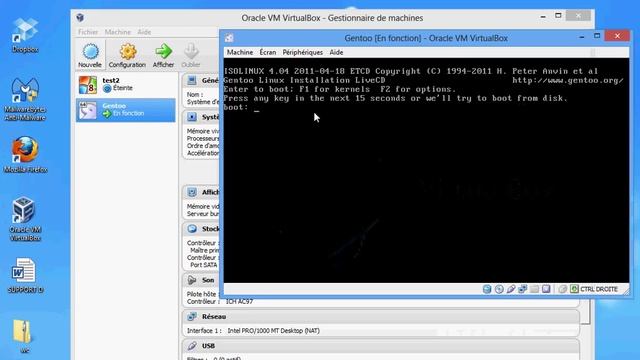Viewport: 640px width, 360px height.
Task: Click the Intel PRO/1000 MT Desktop (NAT) text
Action: (x=273, y=331)
